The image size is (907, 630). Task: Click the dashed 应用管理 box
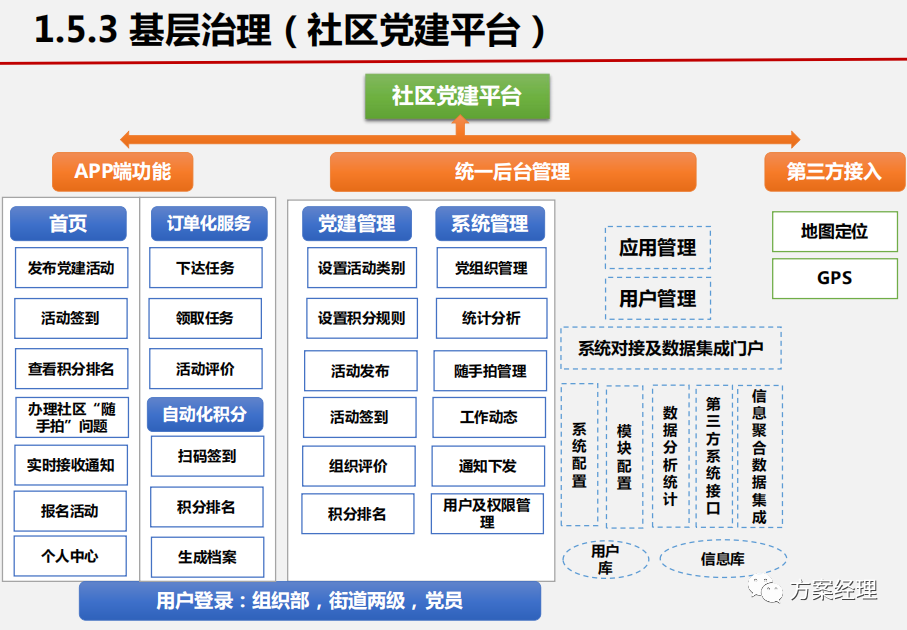pos(657,249)
